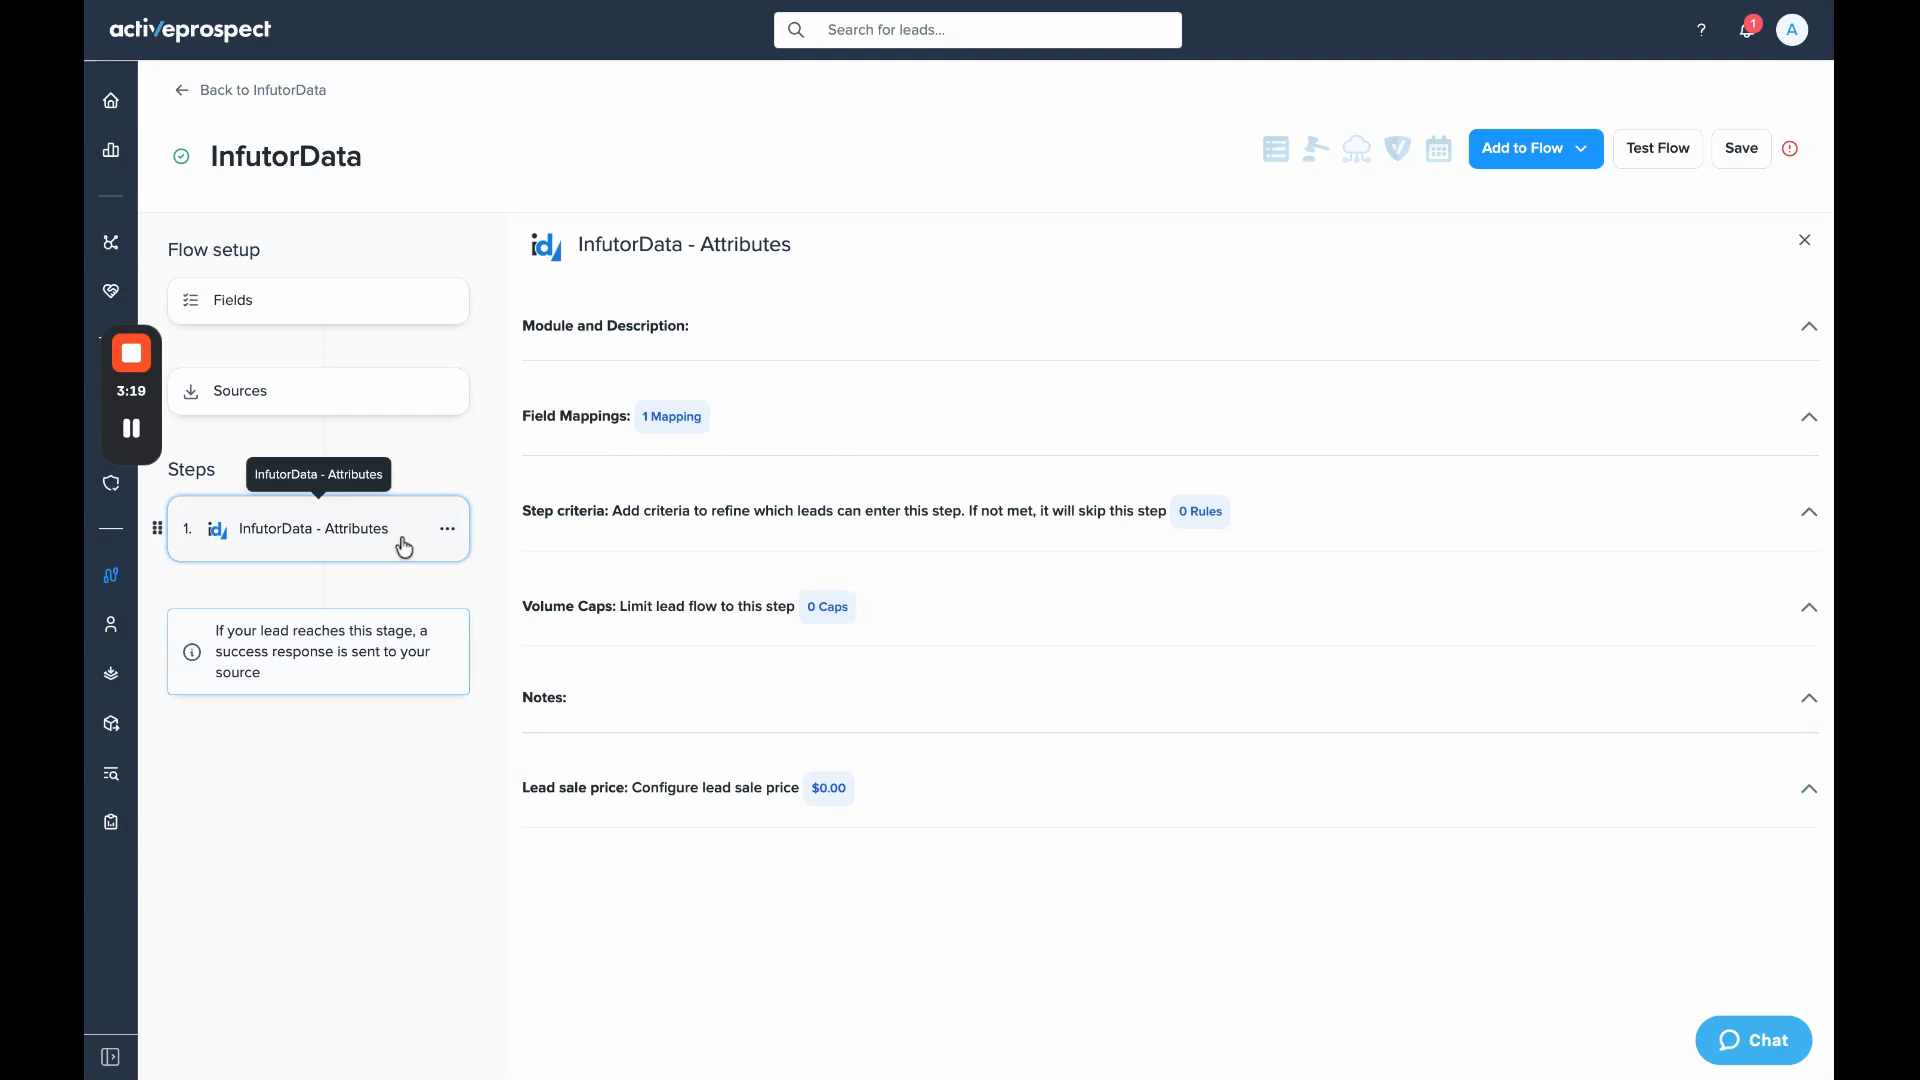
Task: Grab the step drag handle dots
Action: pyautogui.click(x=157, y=528)
